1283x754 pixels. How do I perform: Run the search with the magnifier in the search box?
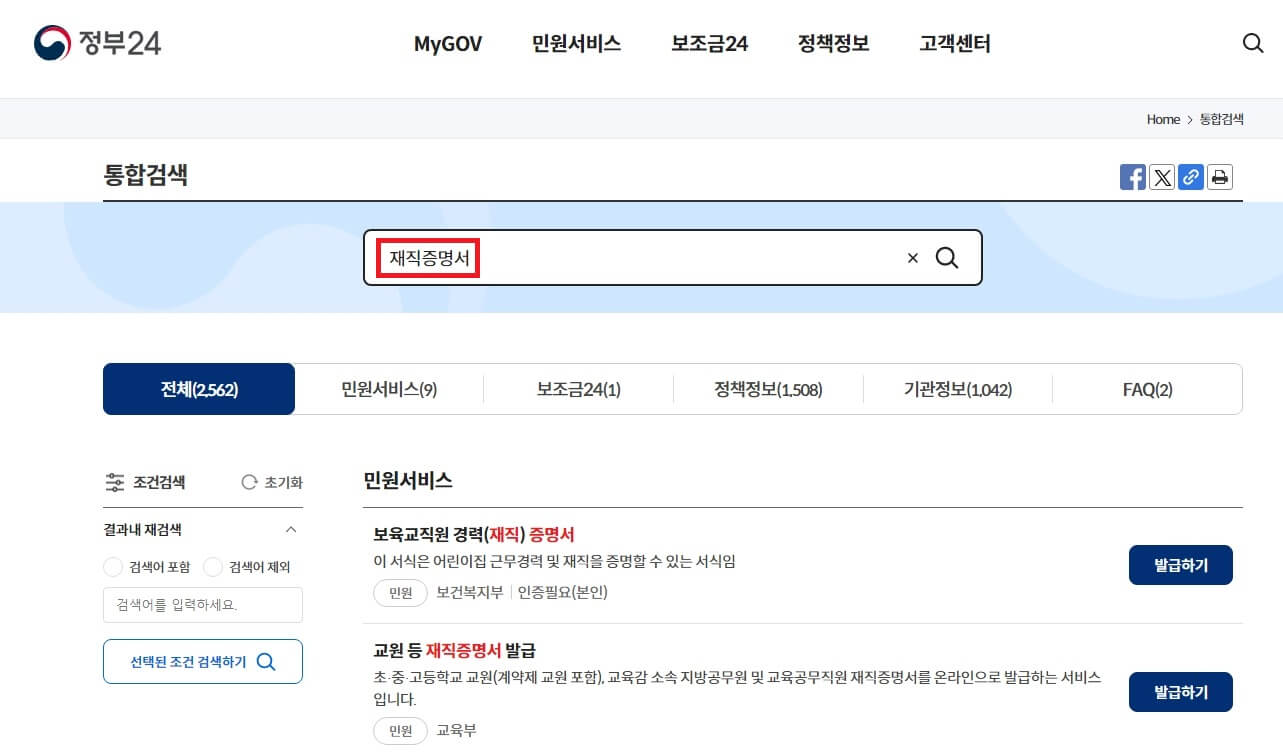[x=946, y=257]
